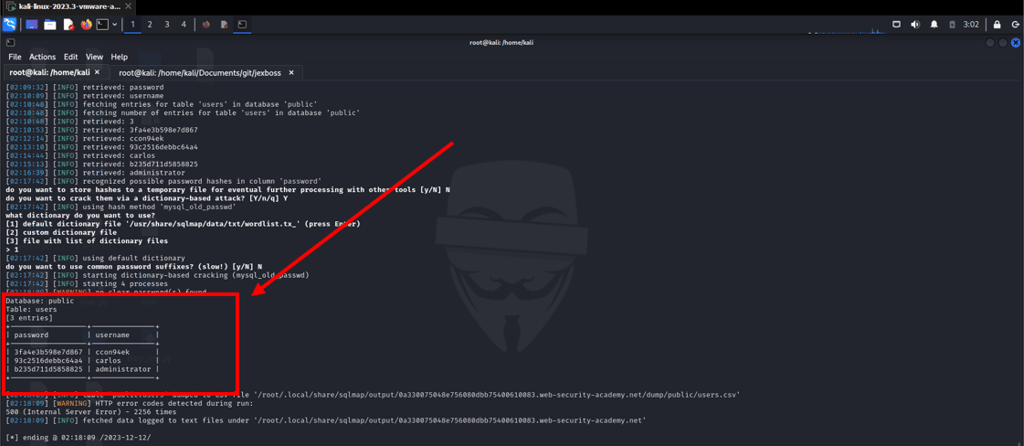Open the notifications bell icon
The height and width of the screenshot is (446, 1024).
click(934, 25)
